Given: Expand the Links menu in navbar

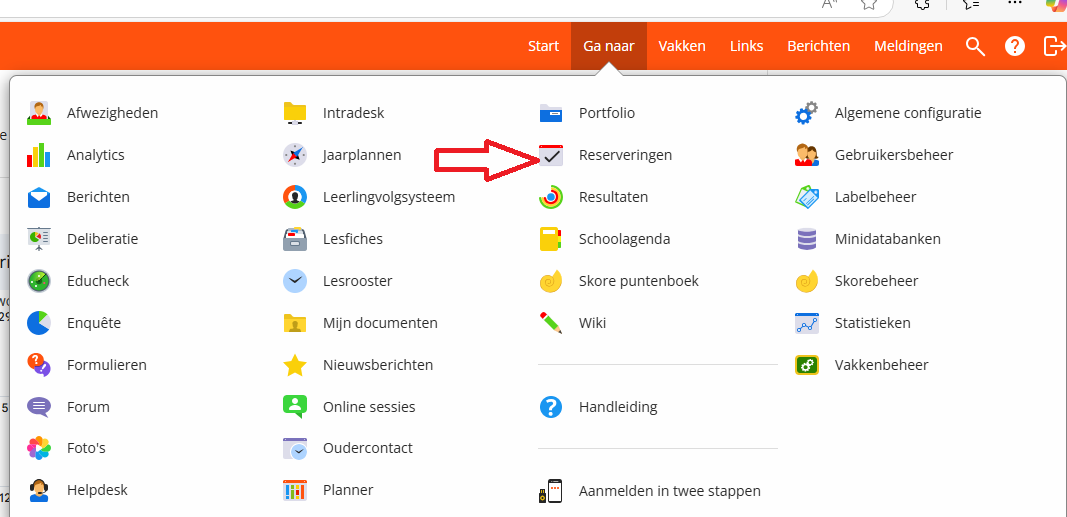Looking at the screenshot, I should [x=746, y=46].
